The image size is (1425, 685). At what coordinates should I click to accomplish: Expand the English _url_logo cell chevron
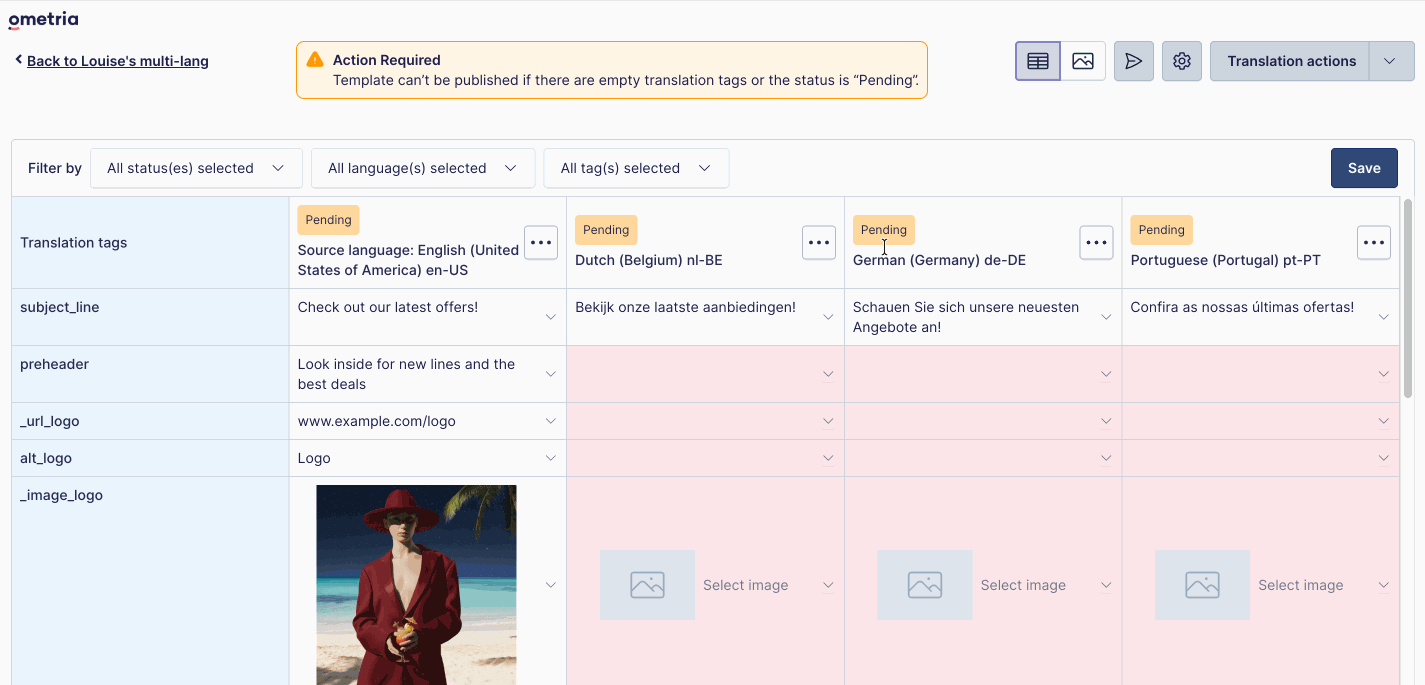tap(550, 421)
